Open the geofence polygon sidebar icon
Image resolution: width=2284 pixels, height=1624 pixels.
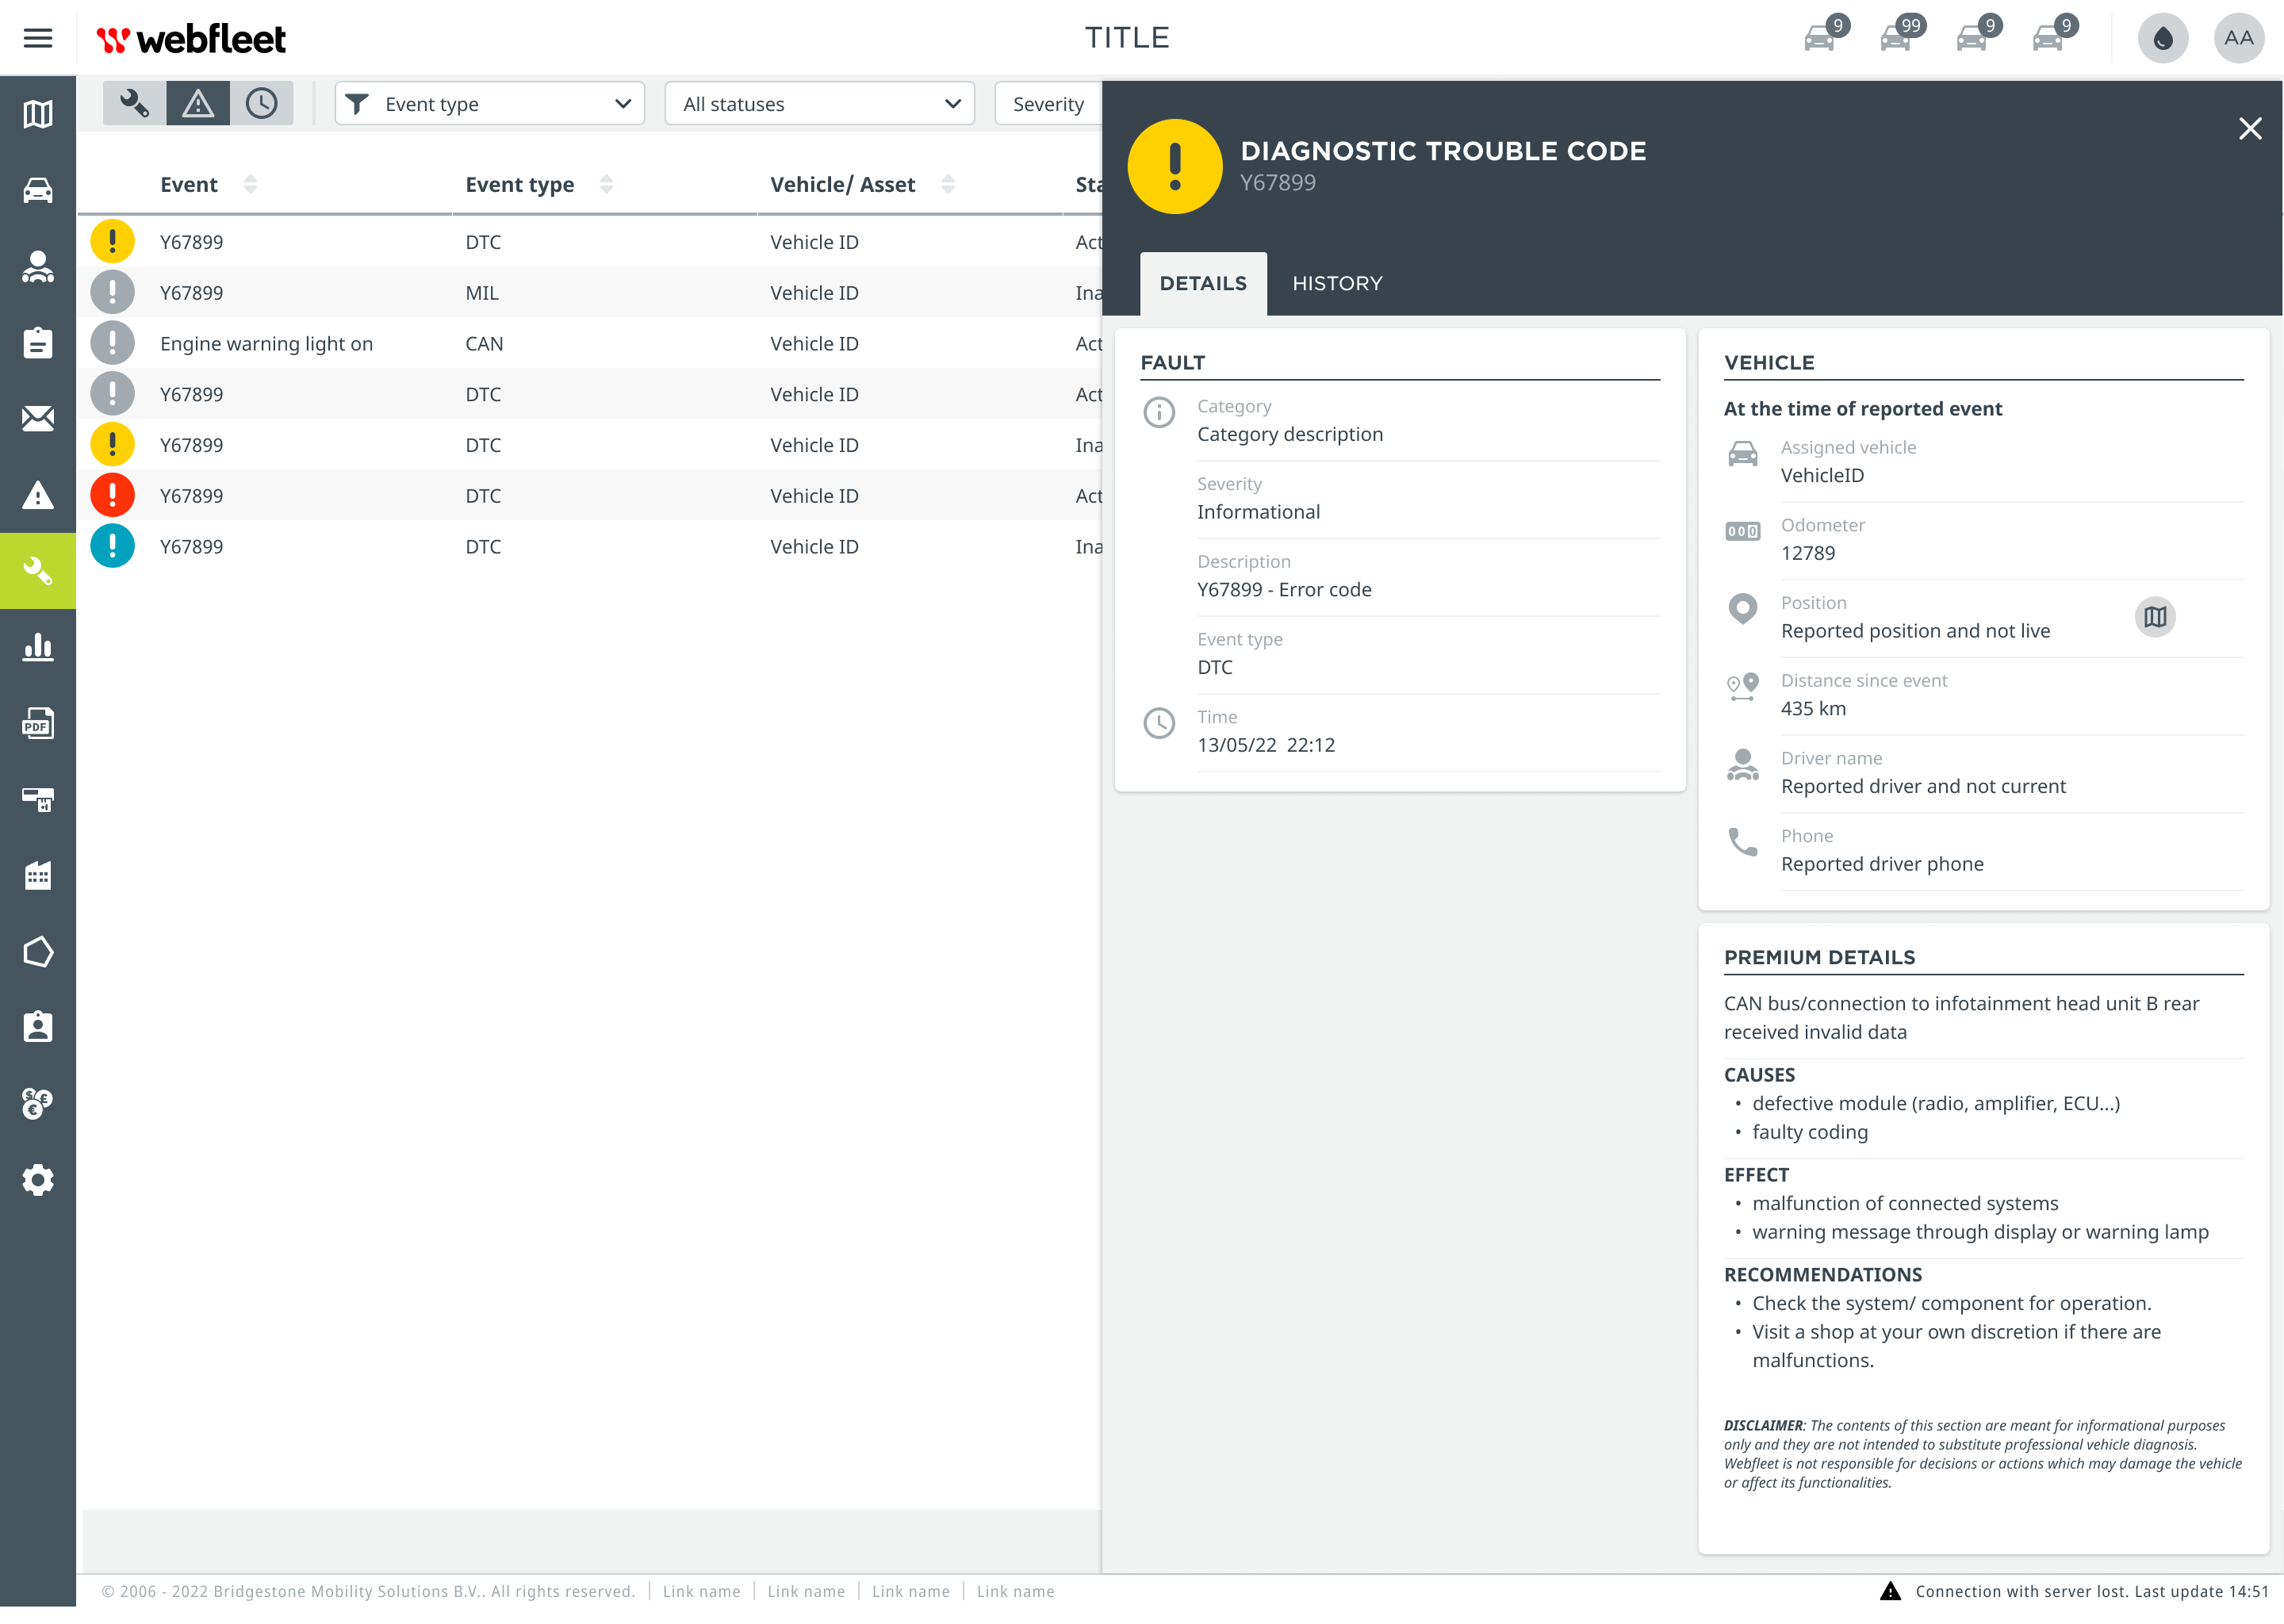[38, 951]
